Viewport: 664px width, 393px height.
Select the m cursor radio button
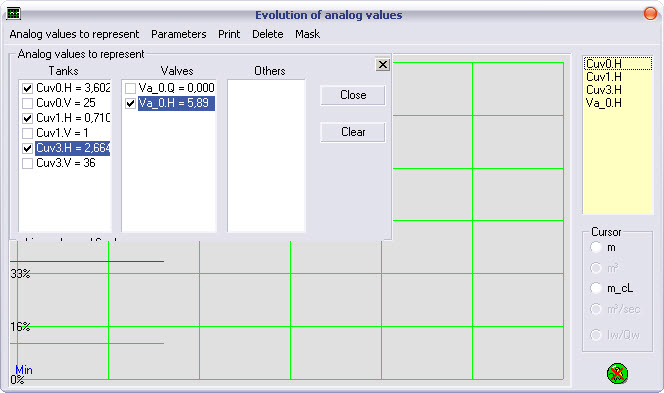[596, 247]
